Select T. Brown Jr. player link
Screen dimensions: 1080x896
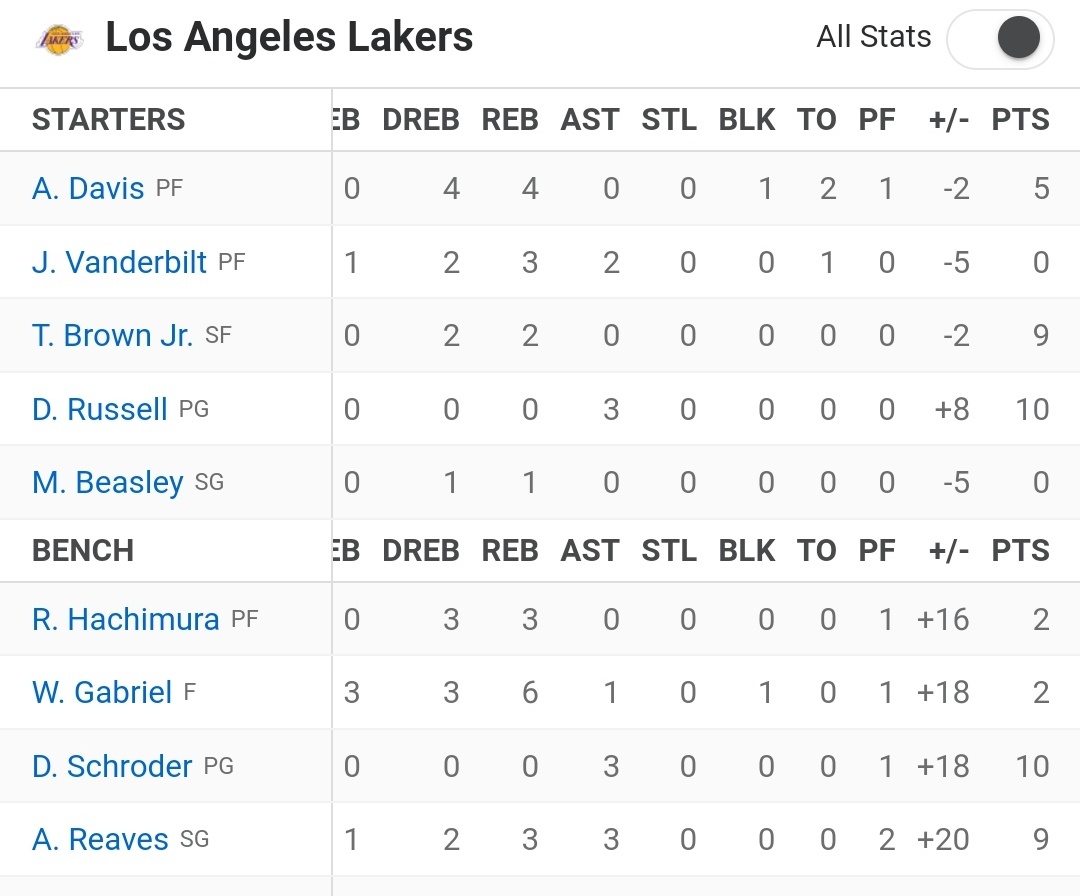(x=112, y=335)
